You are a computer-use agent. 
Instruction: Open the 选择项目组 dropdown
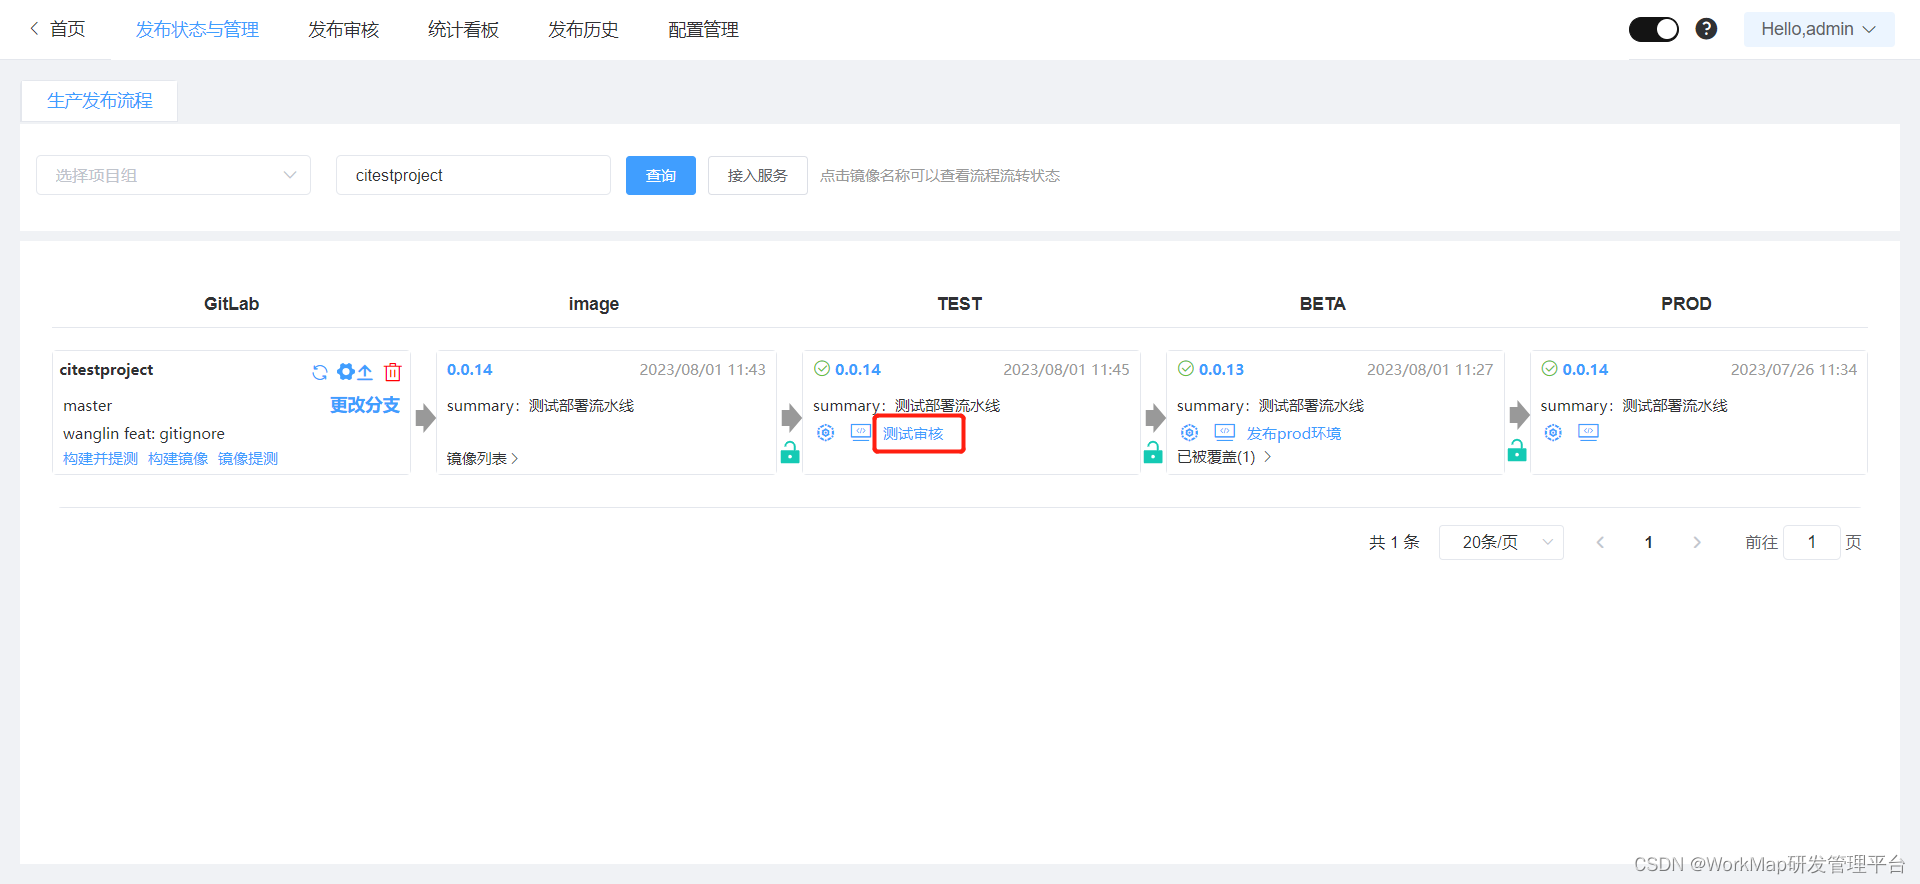pyautogui.click(x=174, y=175)
